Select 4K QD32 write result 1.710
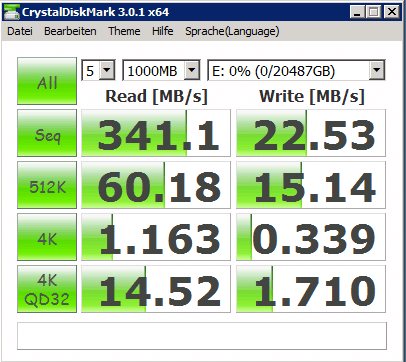 coord(311,289)
